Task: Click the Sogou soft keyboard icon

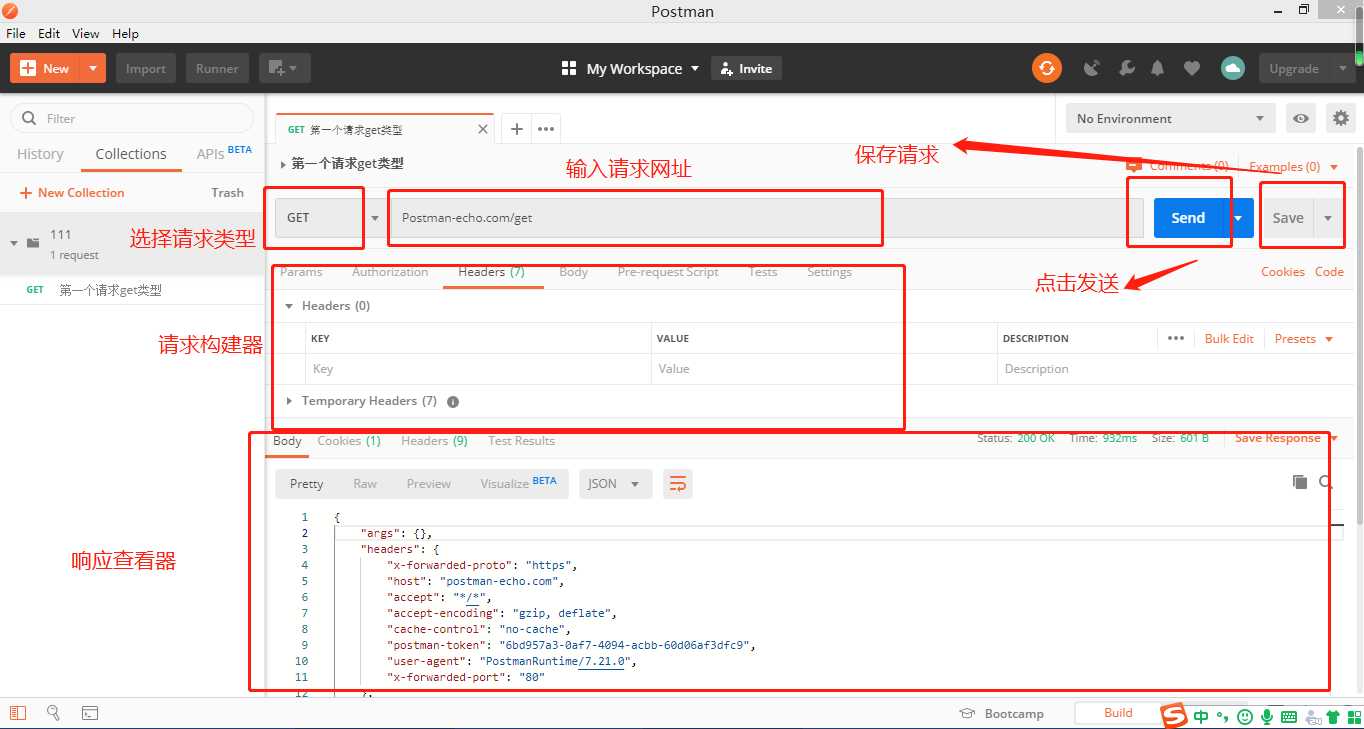Action: [1289, 716]
